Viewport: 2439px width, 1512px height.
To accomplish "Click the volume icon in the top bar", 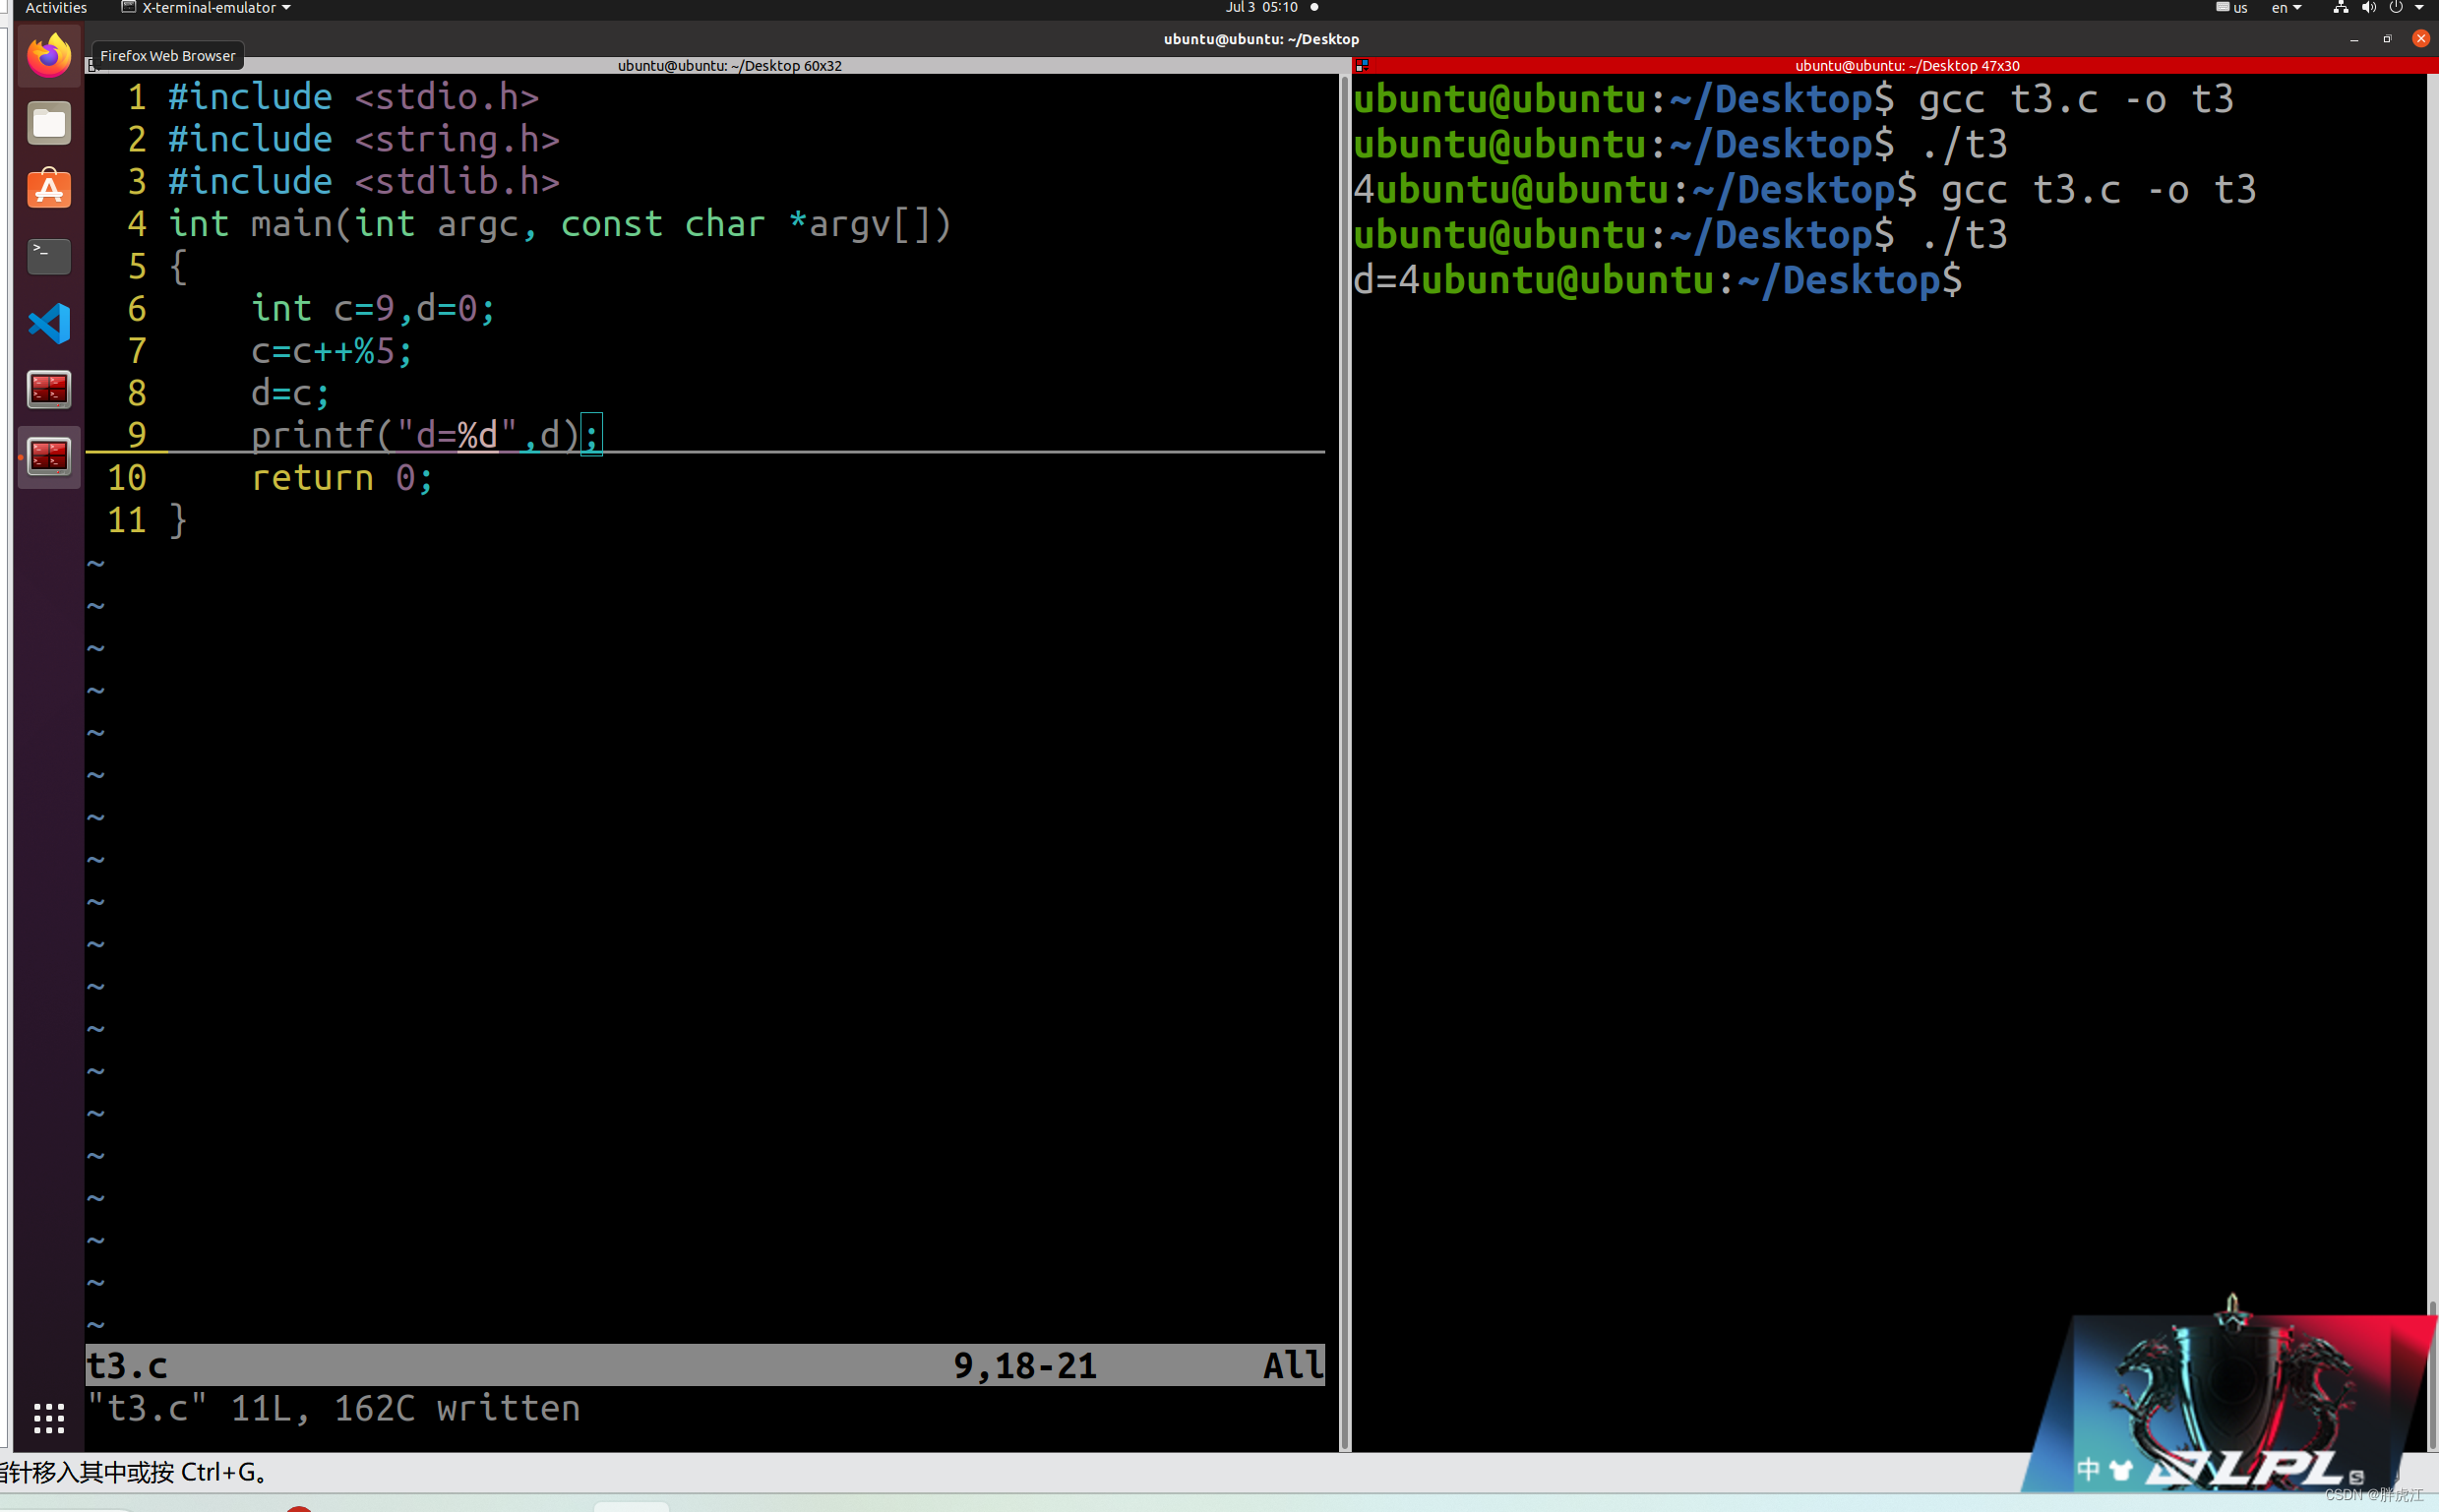I will (x=2368, y=8).
